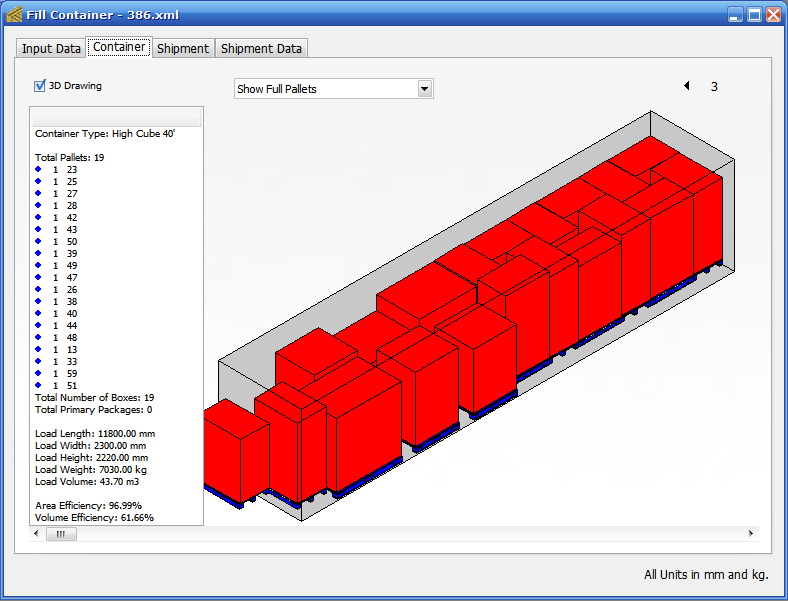Select pallet row 27 in the list
The width and height of the screenshot is (788, 601).
pos(56,194)
